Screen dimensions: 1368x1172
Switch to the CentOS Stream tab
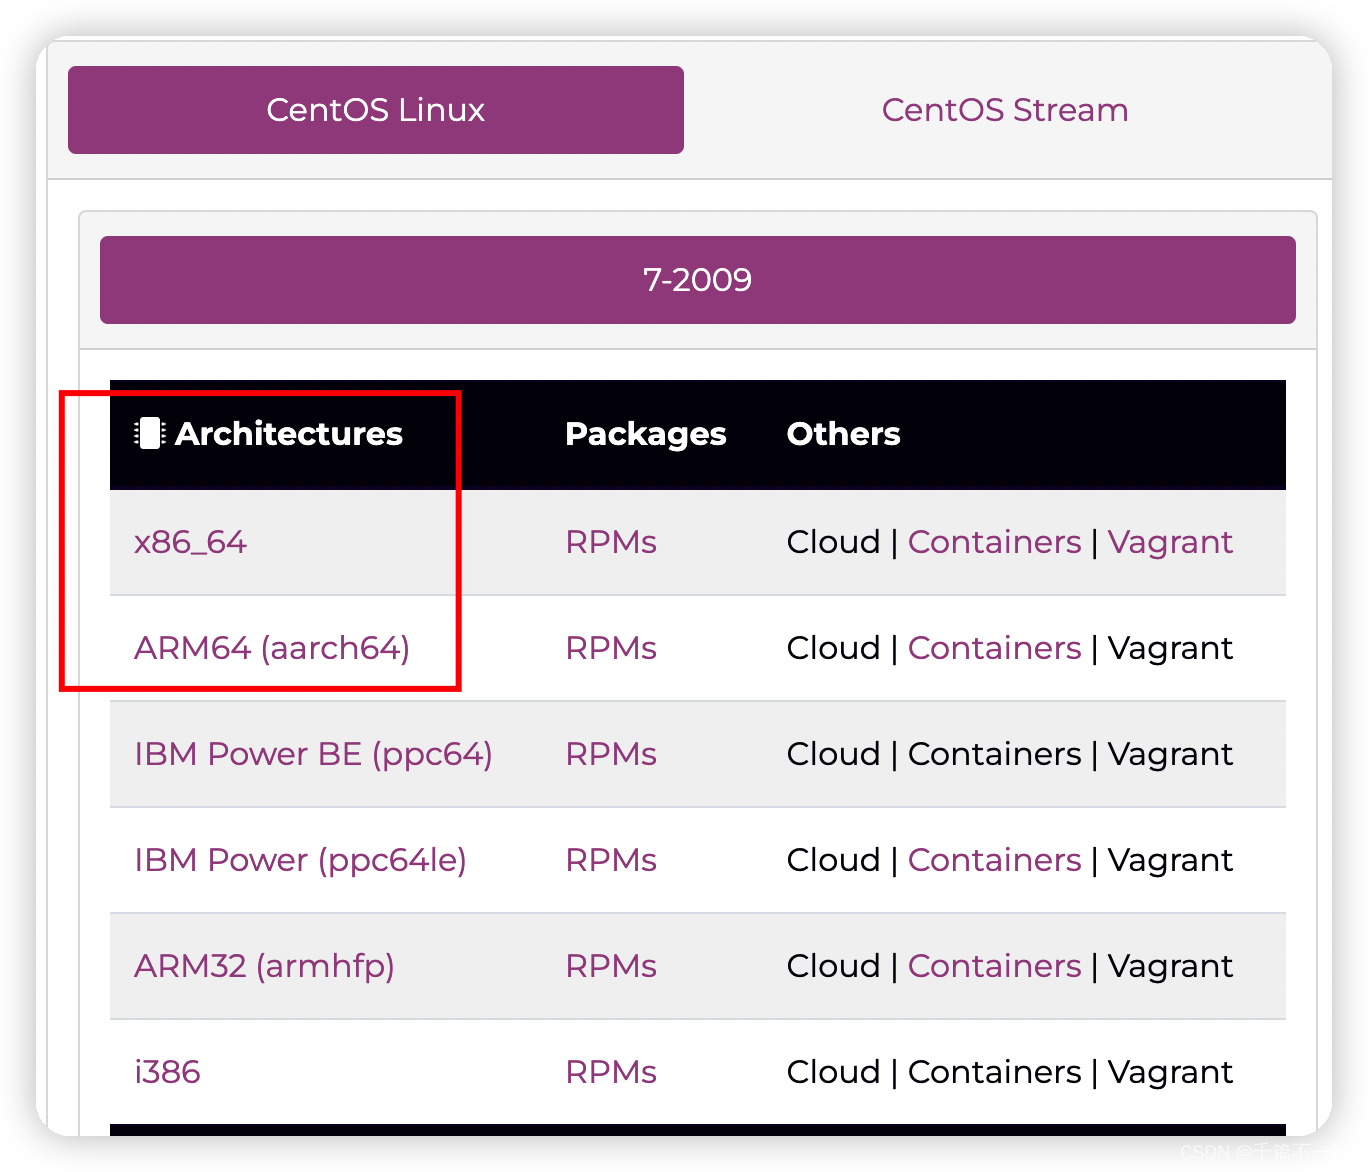click(1005, 110)
